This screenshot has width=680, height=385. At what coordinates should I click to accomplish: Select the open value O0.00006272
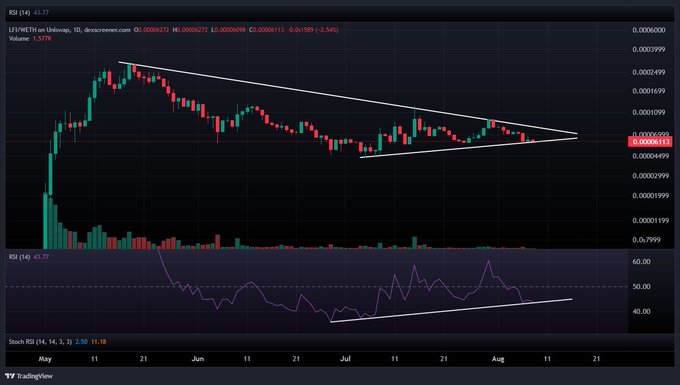pos(151,30)
